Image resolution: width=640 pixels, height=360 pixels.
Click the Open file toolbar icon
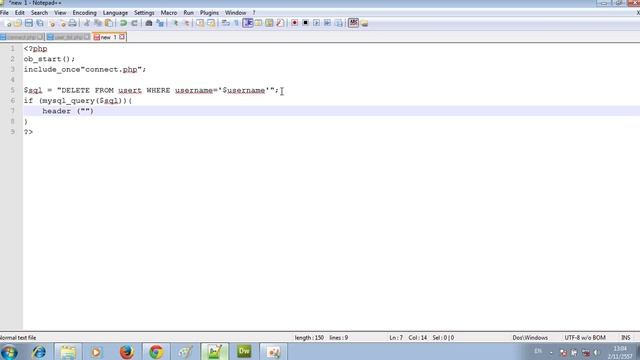coord(18,23)
